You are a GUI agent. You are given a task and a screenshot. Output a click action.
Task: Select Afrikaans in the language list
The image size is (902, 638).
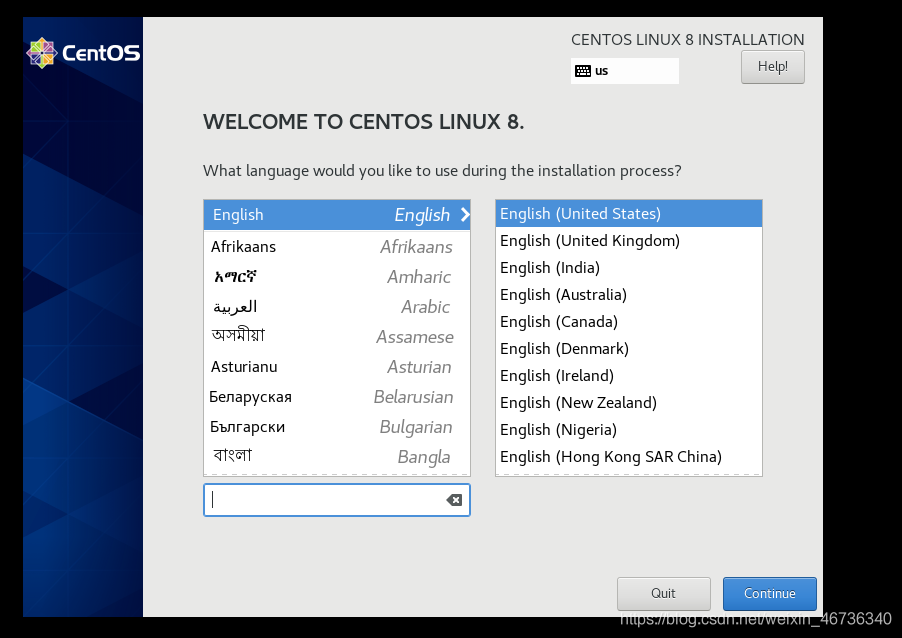(337, 247)
